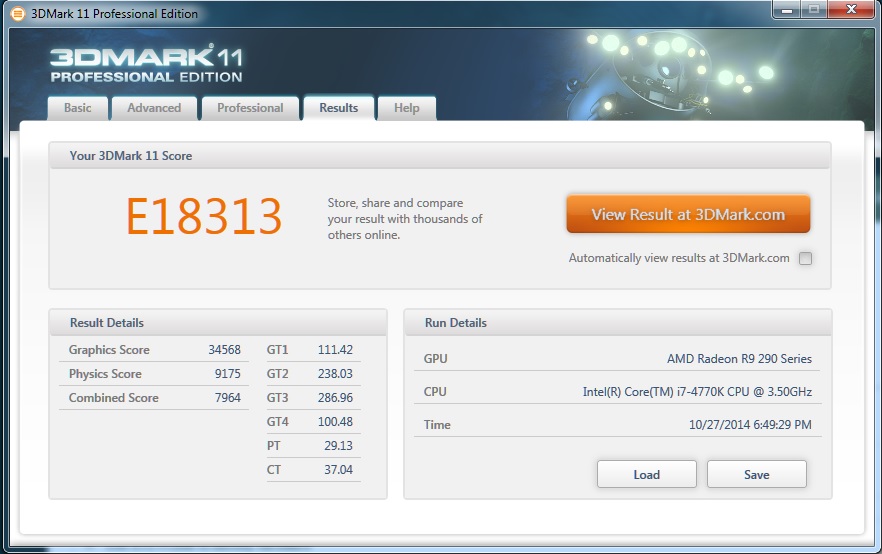Click the Run Details panel header
Screen dimensions: 882x554
(618, 323)
